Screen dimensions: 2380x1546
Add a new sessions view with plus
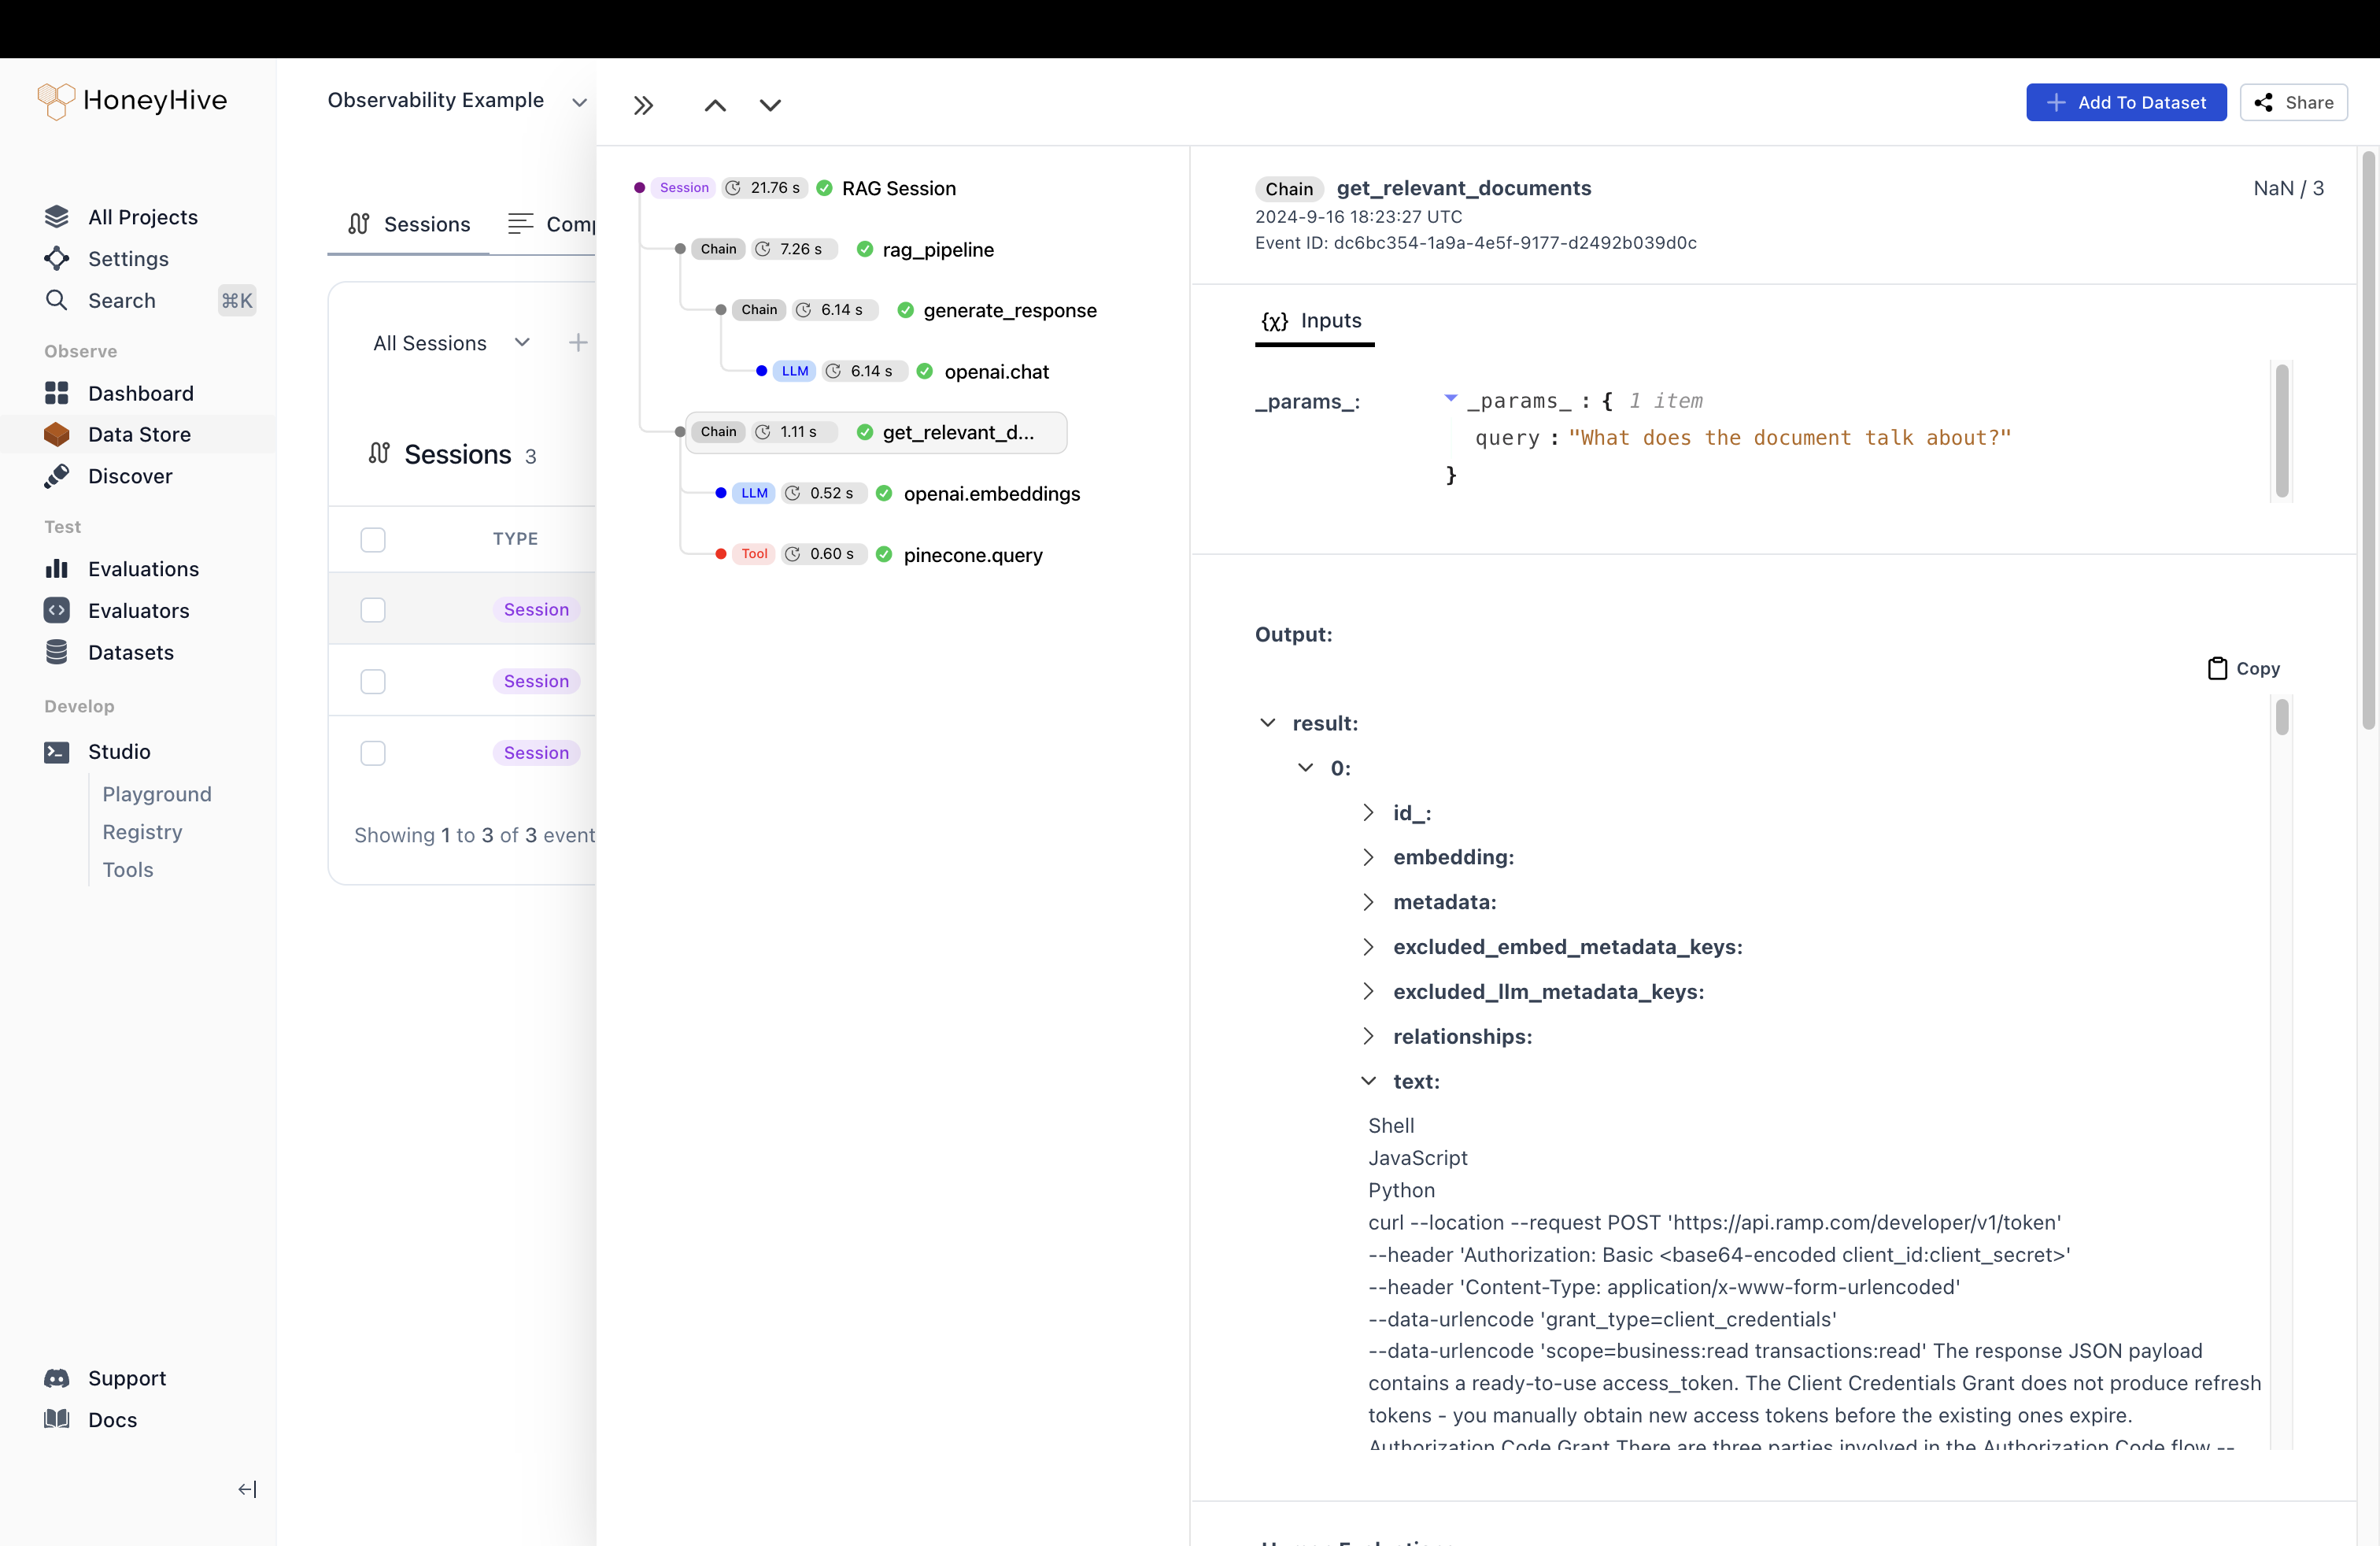click(578, 343)
